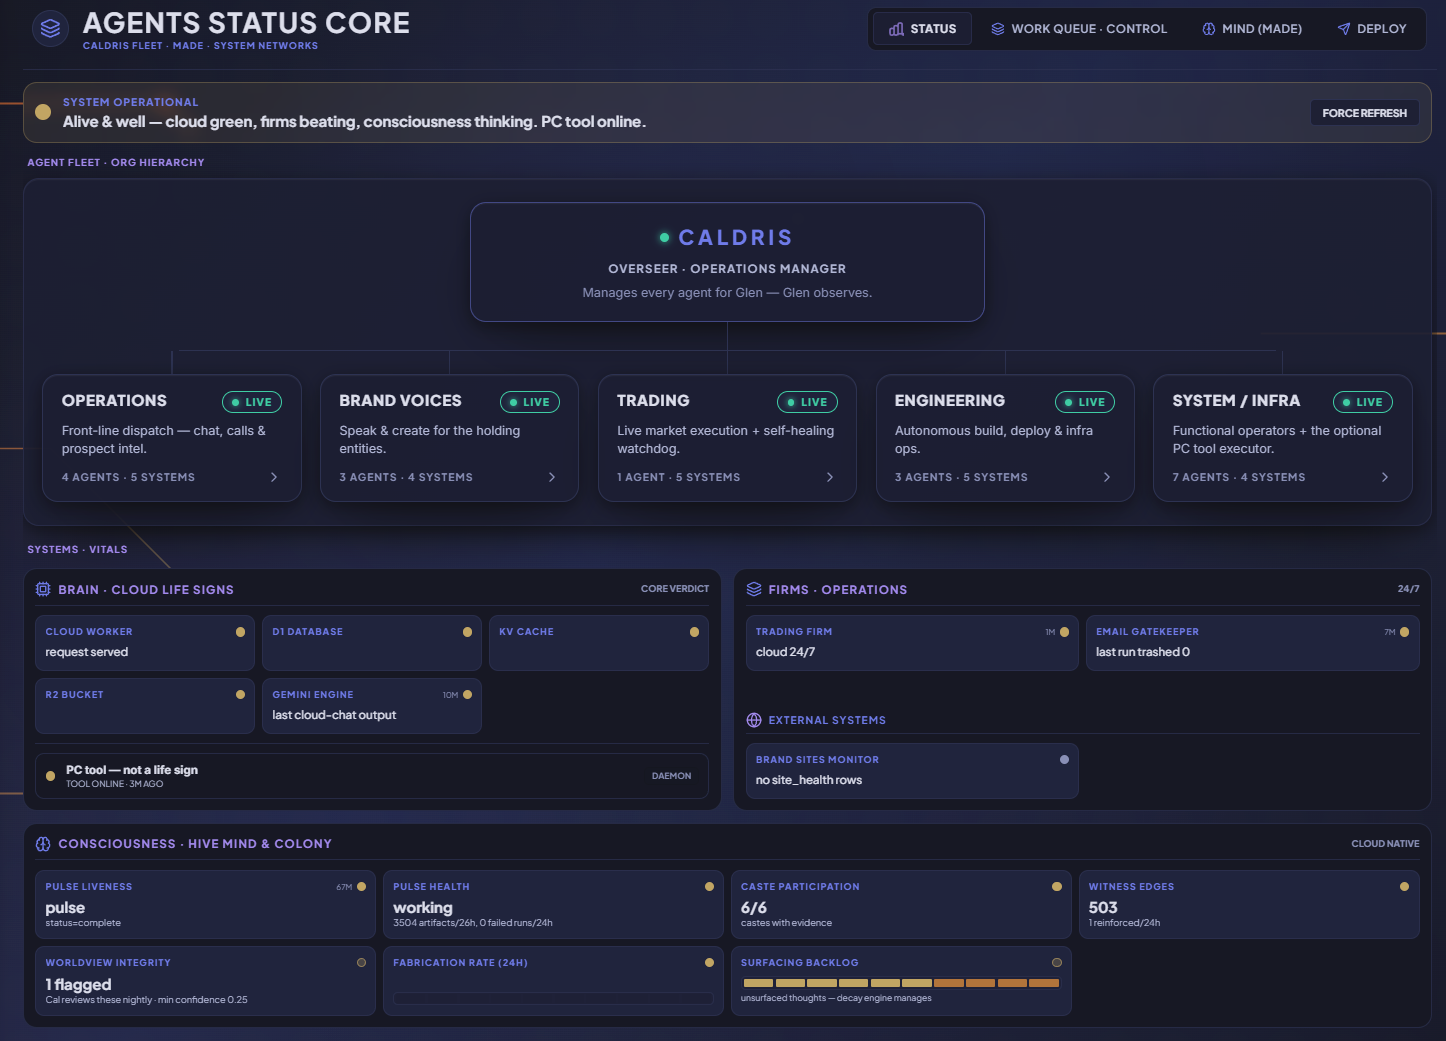The height and width of the screenshot is (1041, 1446).
Task: Click the Caste Participation status dot
Action: (1056, 887)
